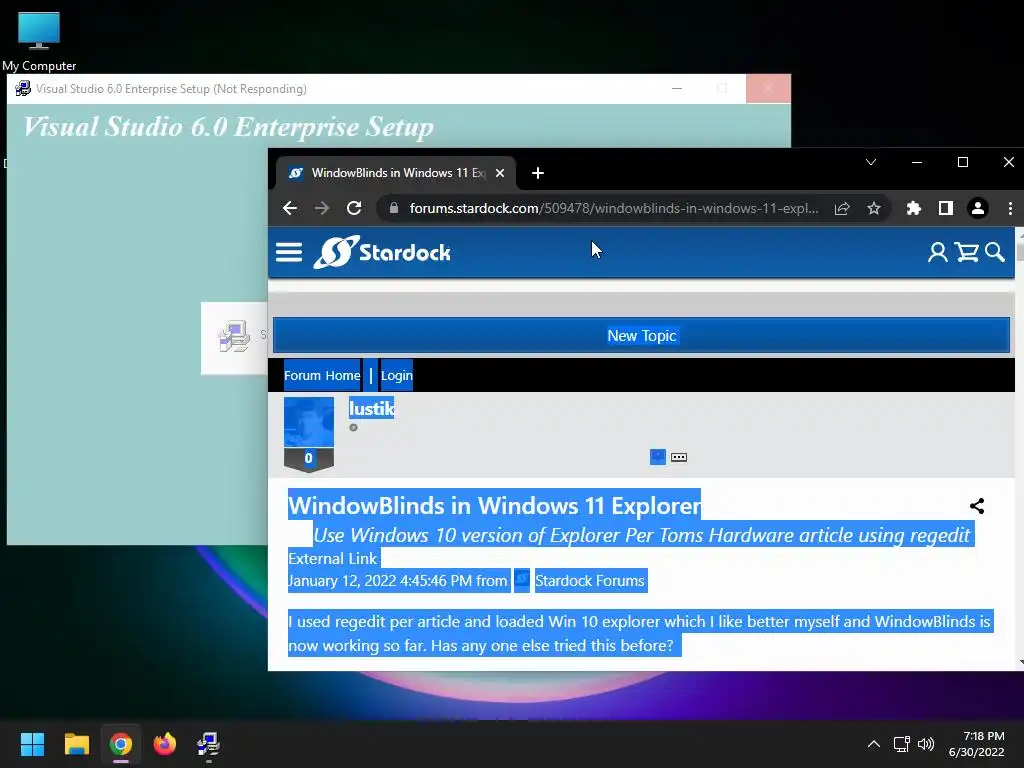Image resolution: width=1024 pixels, height=768 pixels.
Task: Click the site lock icon in address bar
Action: [394, 208]
